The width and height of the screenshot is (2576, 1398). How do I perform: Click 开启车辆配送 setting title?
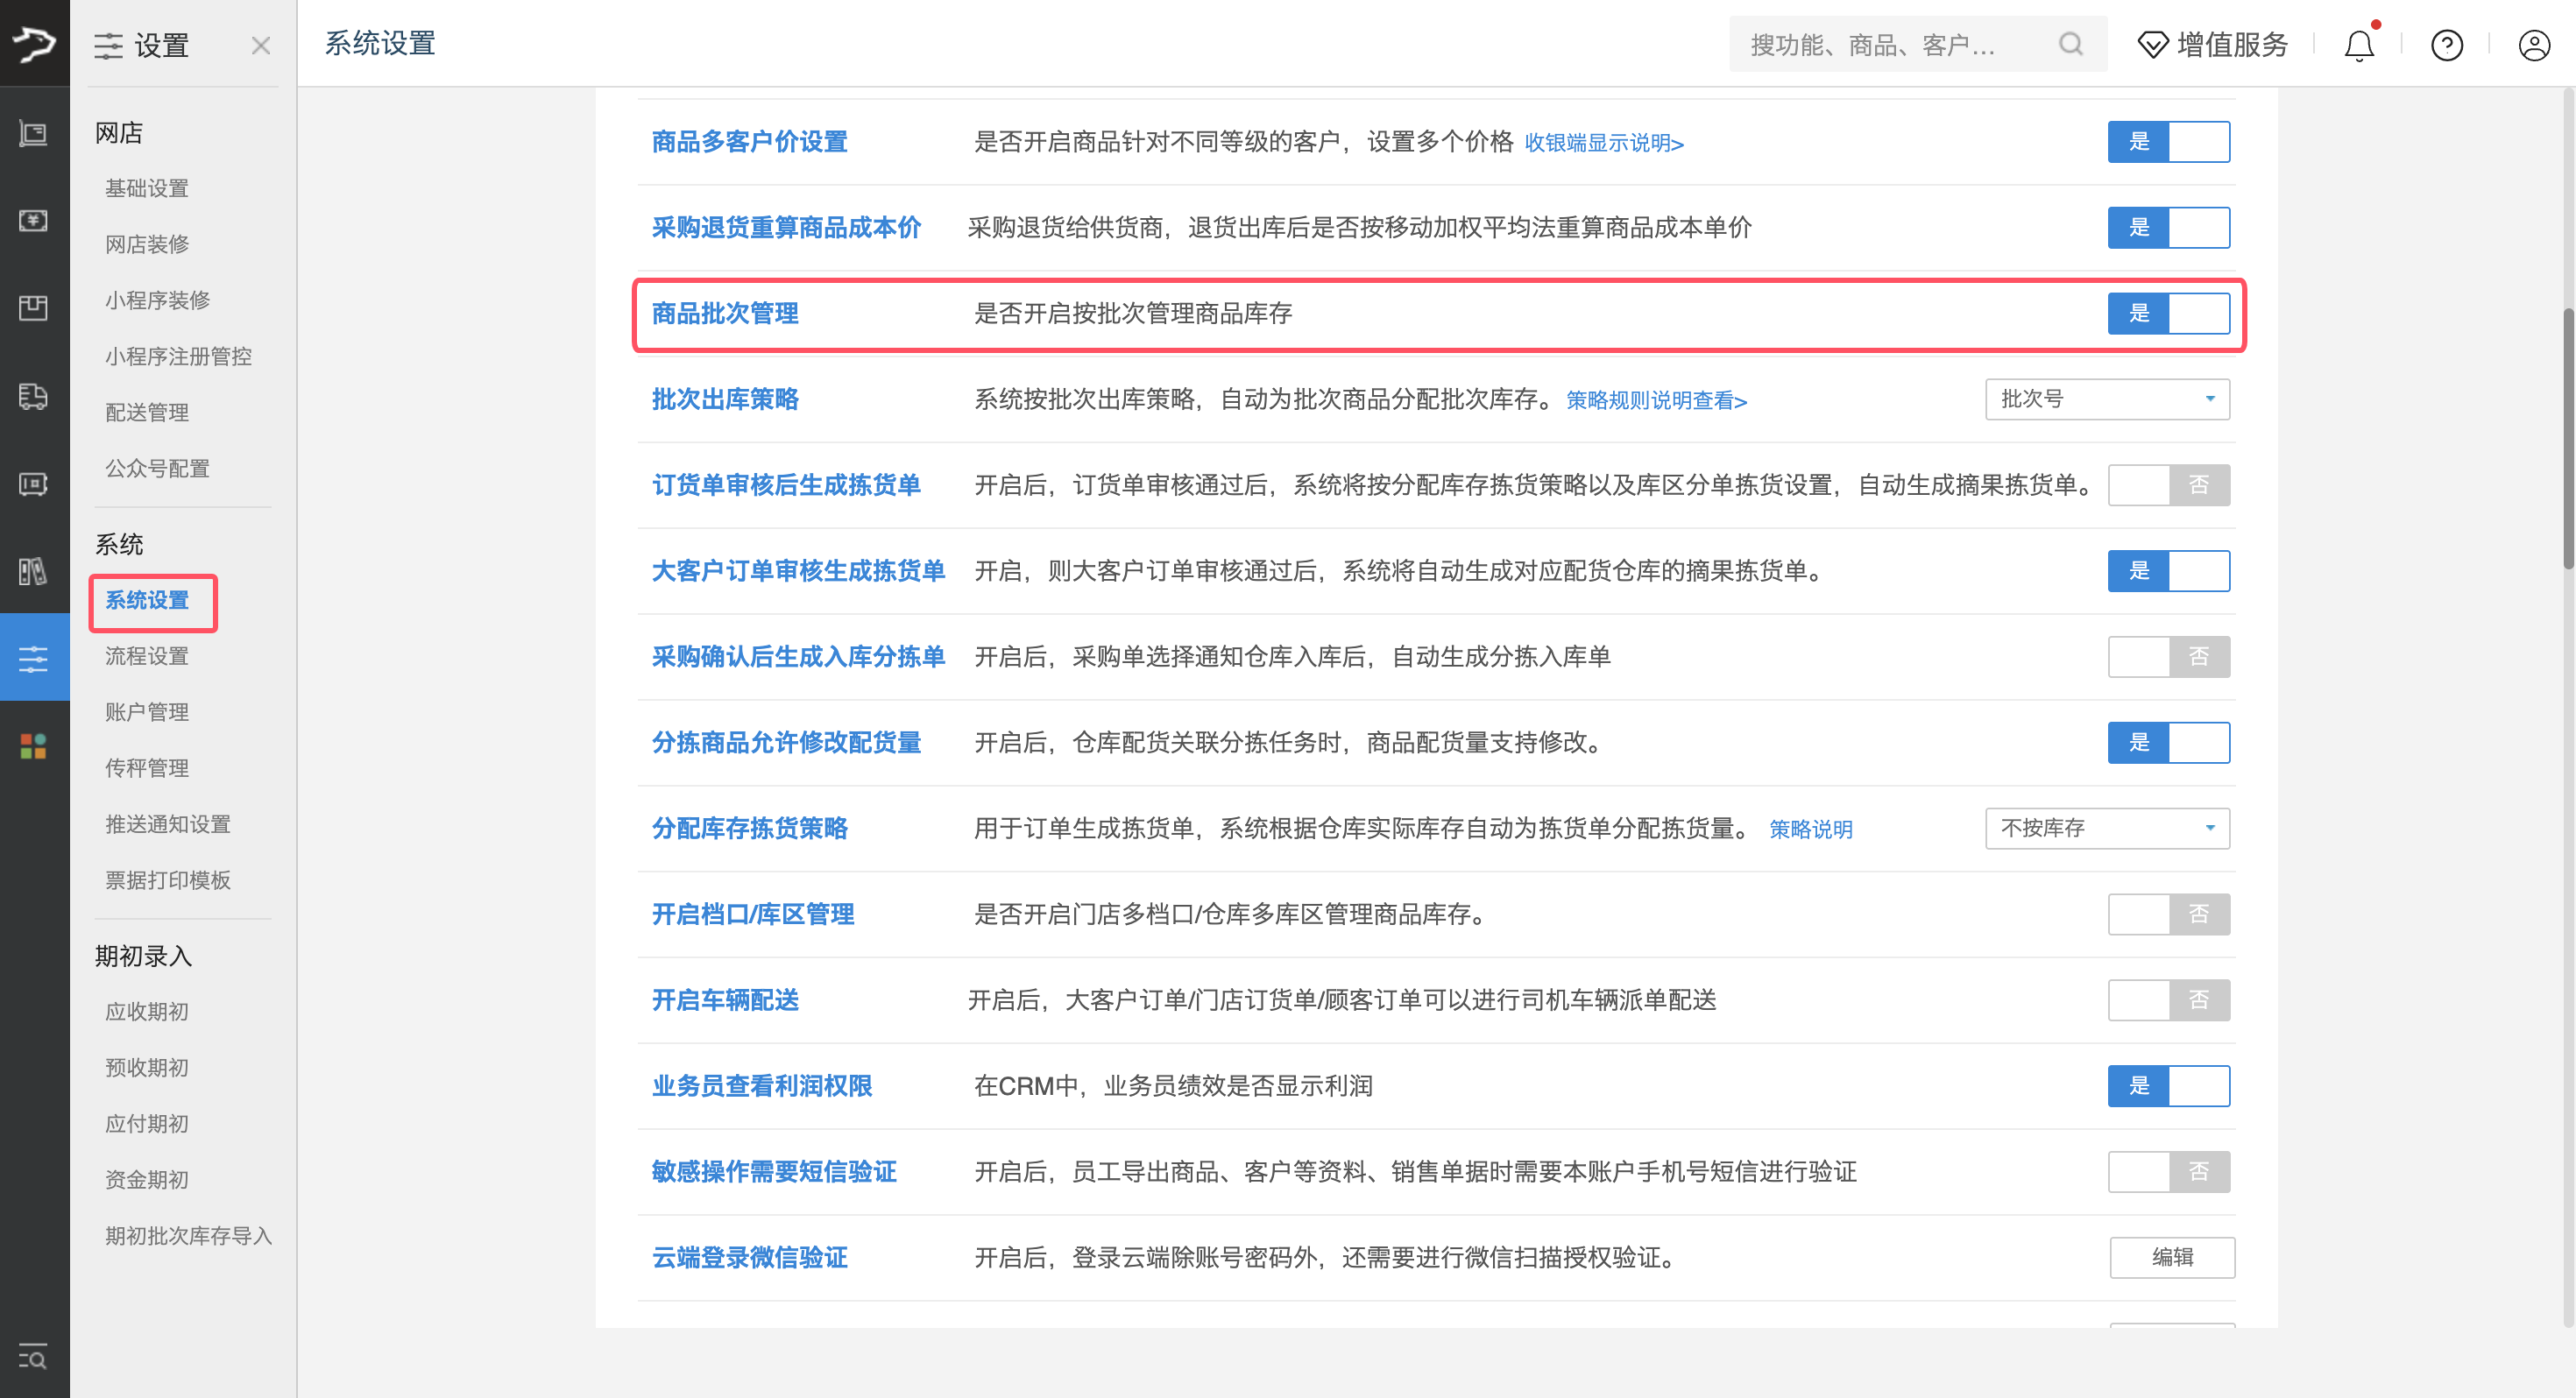[x=725, y=1001]
